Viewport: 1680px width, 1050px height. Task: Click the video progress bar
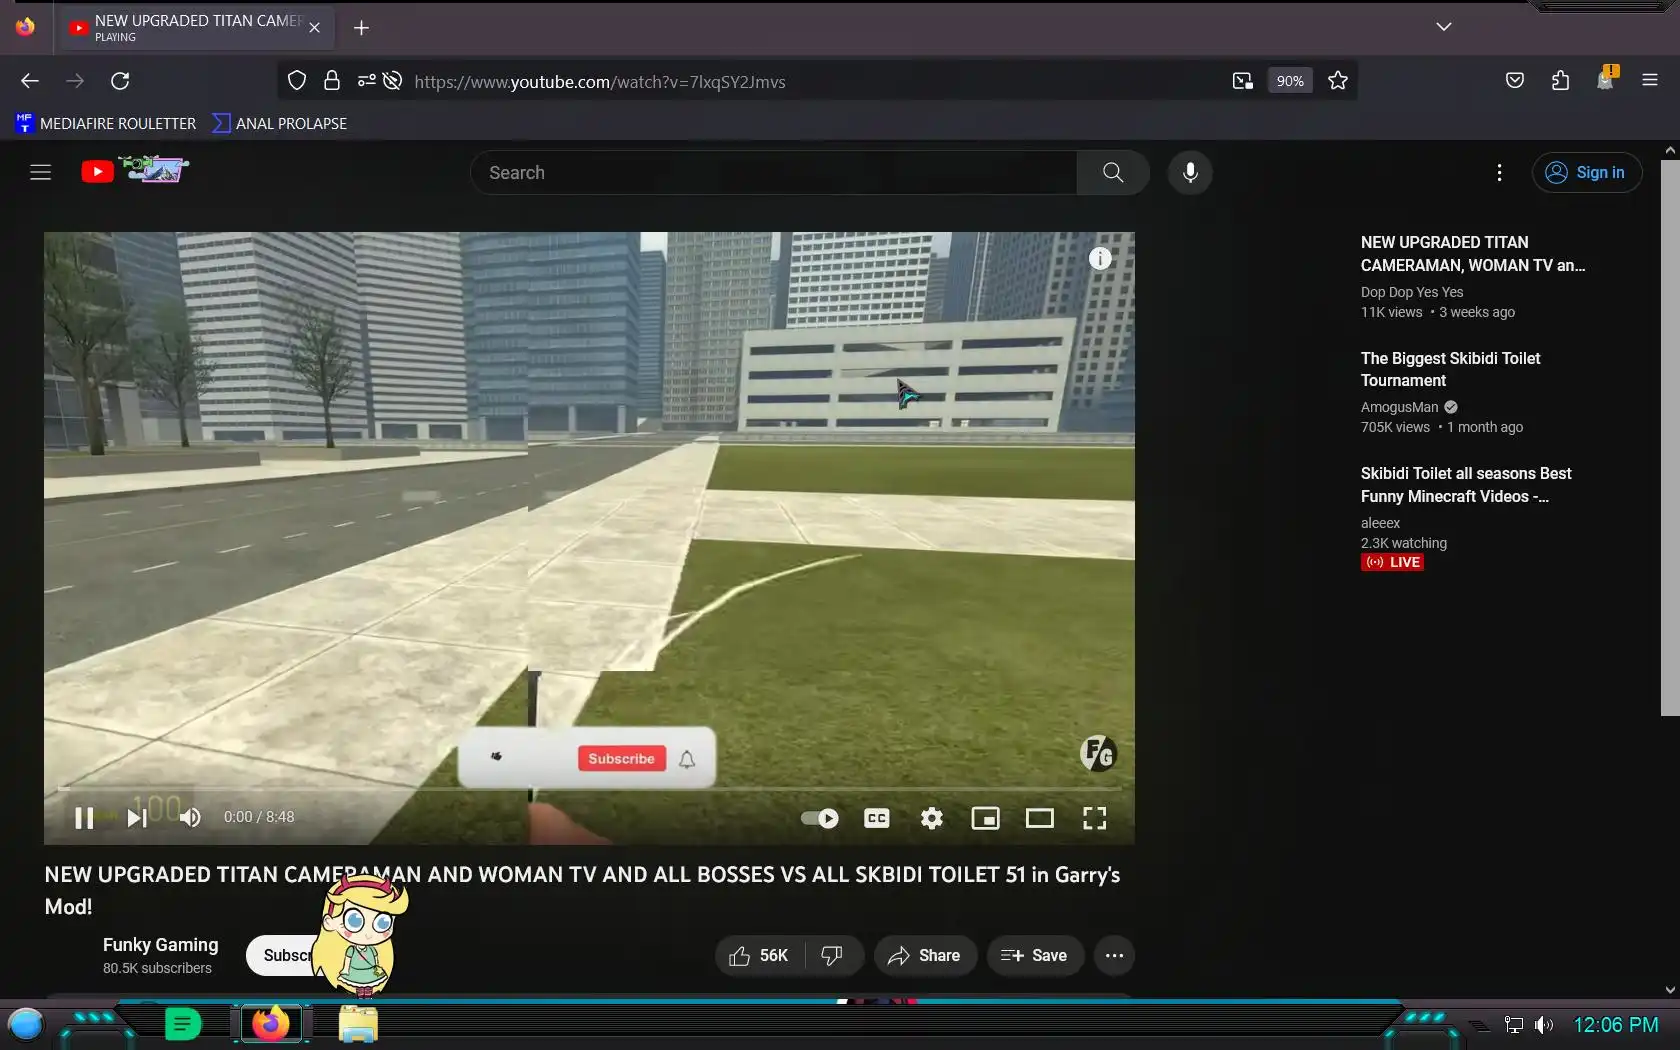tap(589, 789)
